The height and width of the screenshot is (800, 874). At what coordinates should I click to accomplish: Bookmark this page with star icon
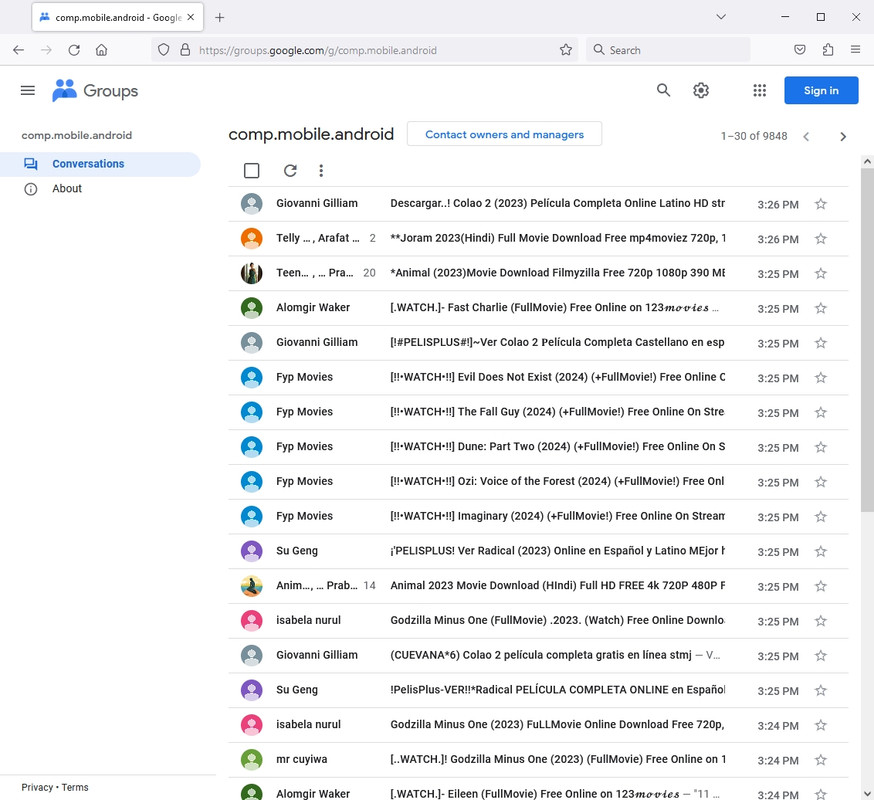566,50
